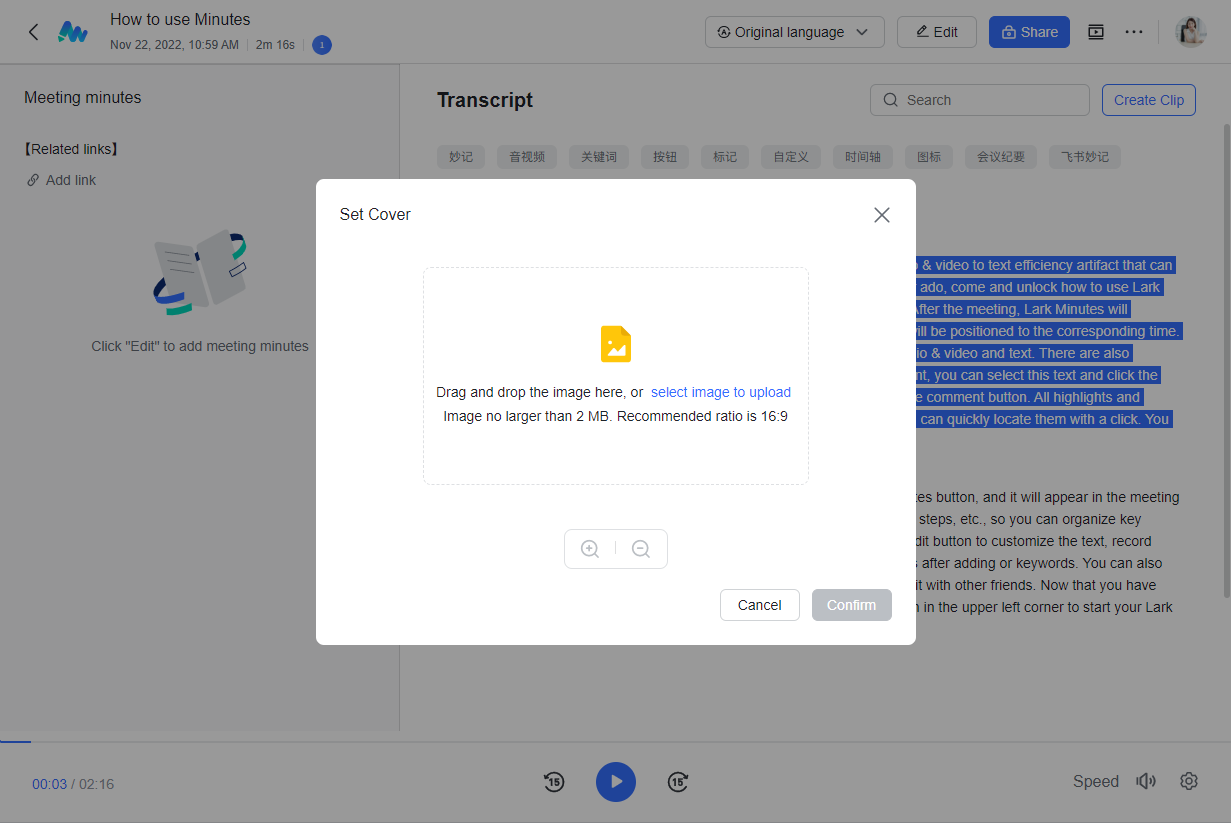Click the transcript Search field
The width and height of the screenshot is (1231, 823).
(980, 100)
